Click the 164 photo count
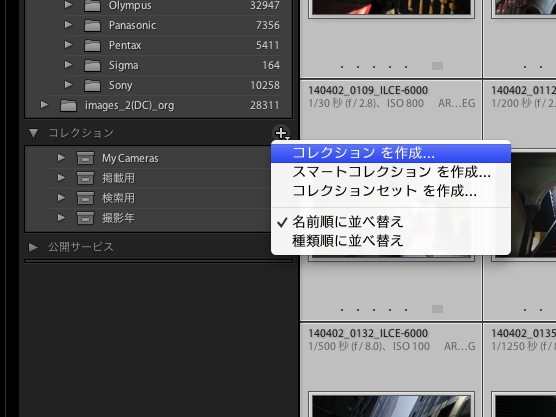556x417 pixels. point(271,65)
